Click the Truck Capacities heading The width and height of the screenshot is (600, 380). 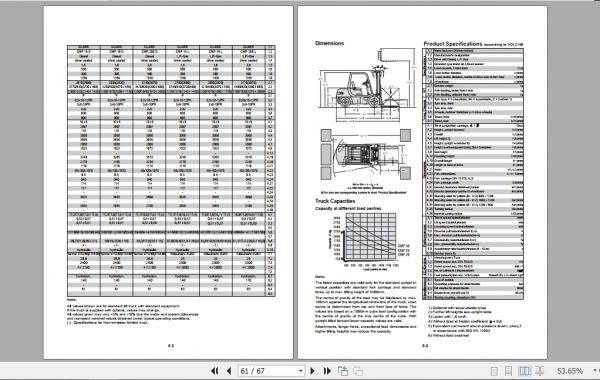point(335,201)
